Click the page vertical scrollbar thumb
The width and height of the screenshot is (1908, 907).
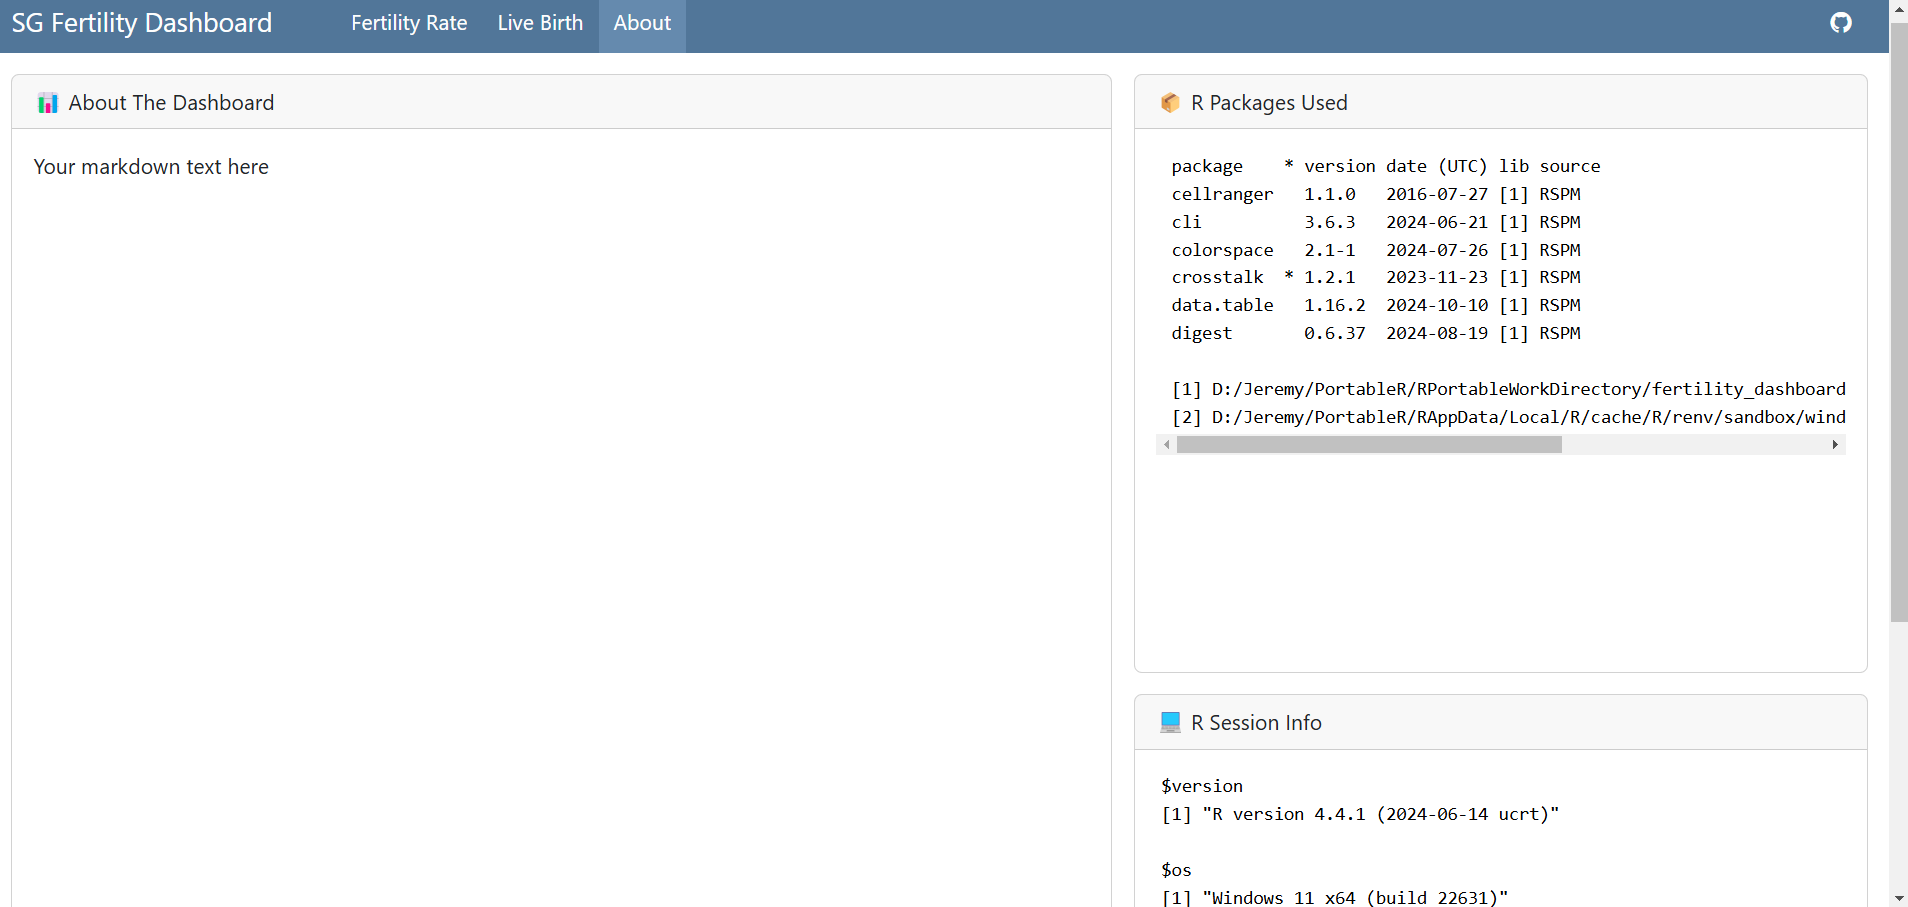click(1898, 320)
